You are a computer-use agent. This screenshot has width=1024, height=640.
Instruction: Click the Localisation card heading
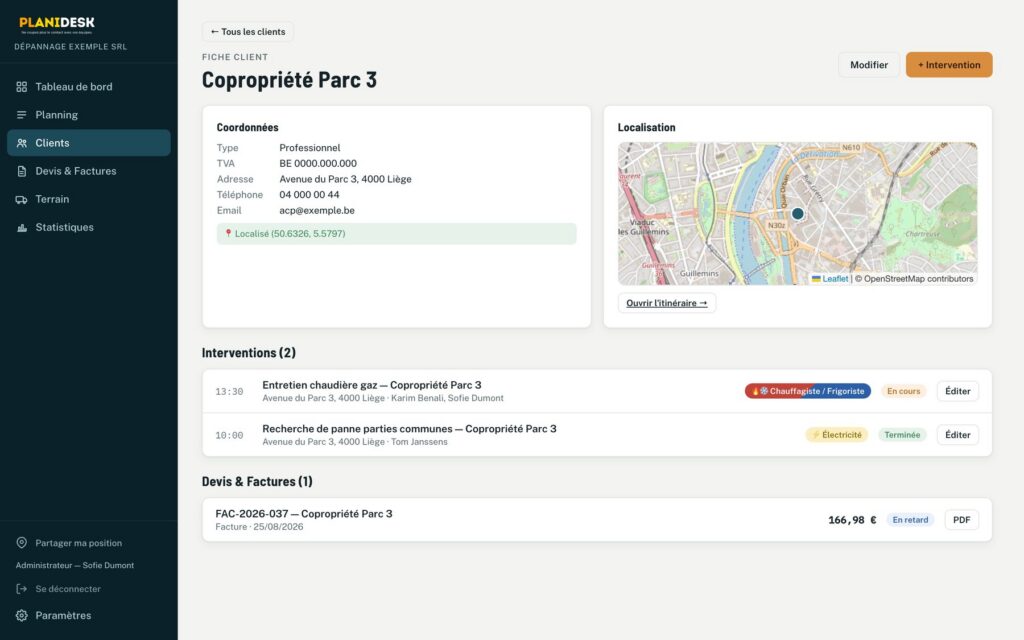pos(647,127)
